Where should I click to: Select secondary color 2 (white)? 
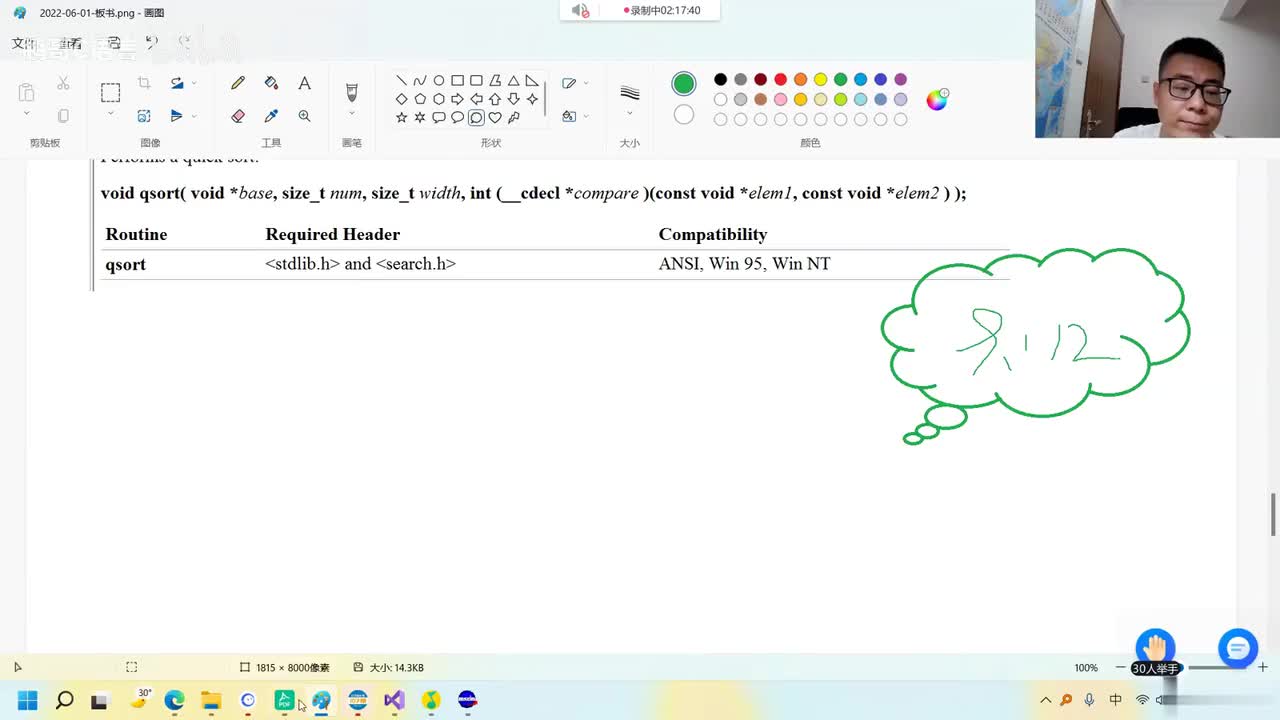click(684, 115)
